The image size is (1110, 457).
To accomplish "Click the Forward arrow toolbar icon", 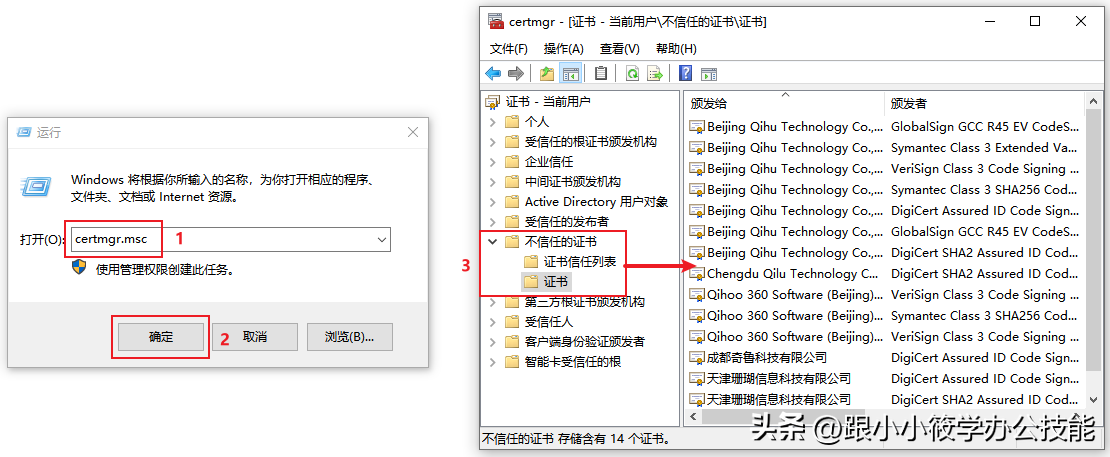I will 516,73.
